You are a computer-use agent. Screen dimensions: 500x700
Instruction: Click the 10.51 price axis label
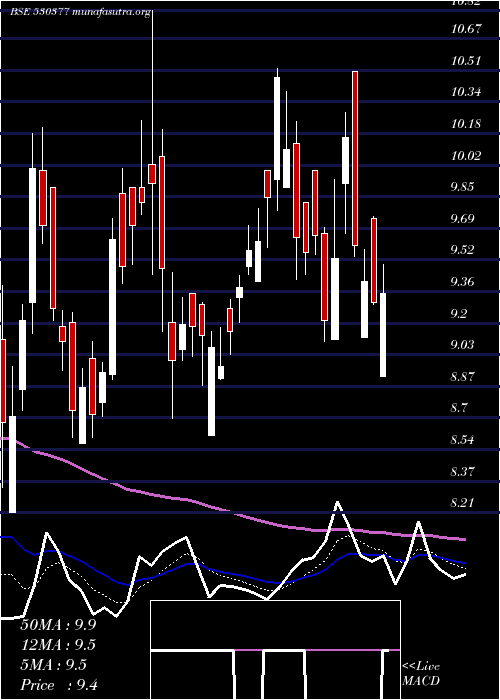(466, 61)
